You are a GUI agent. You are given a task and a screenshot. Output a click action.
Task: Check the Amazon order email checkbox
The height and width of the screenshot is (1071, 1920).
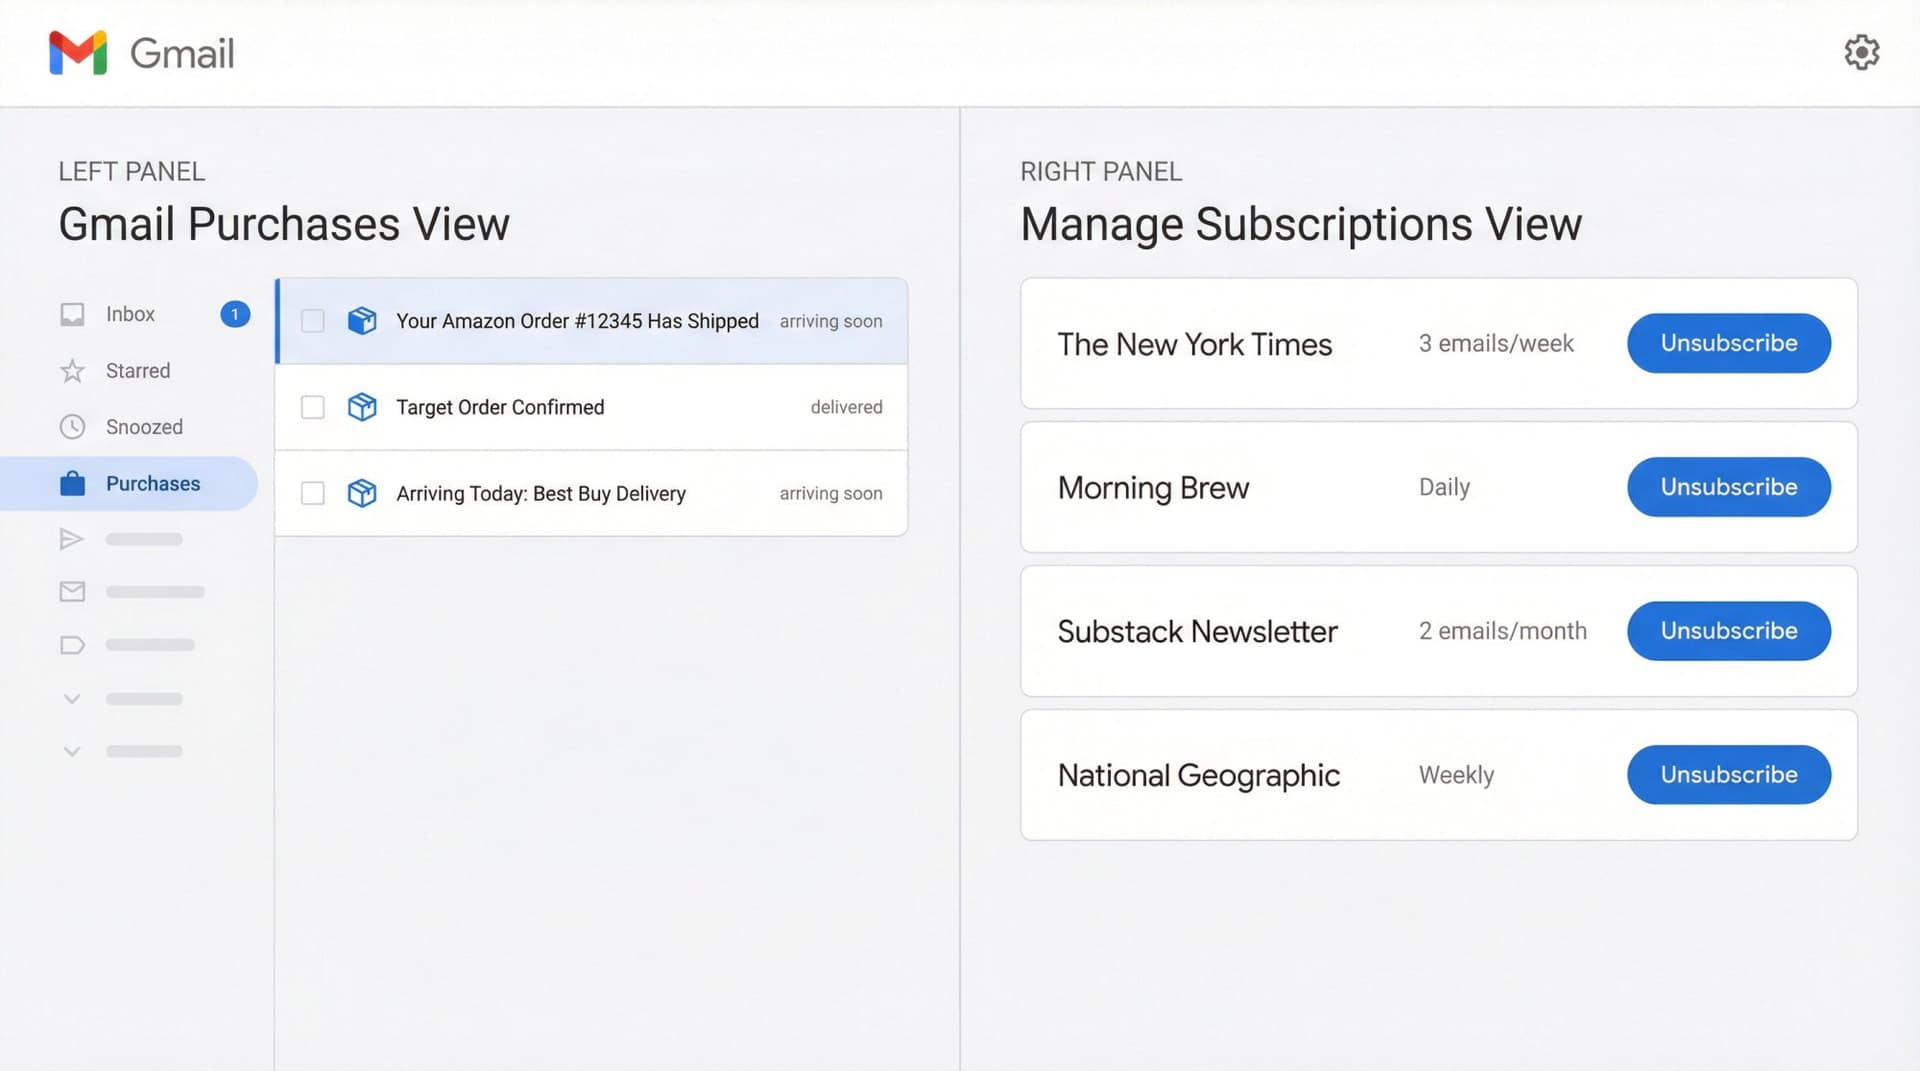(313, 320)
